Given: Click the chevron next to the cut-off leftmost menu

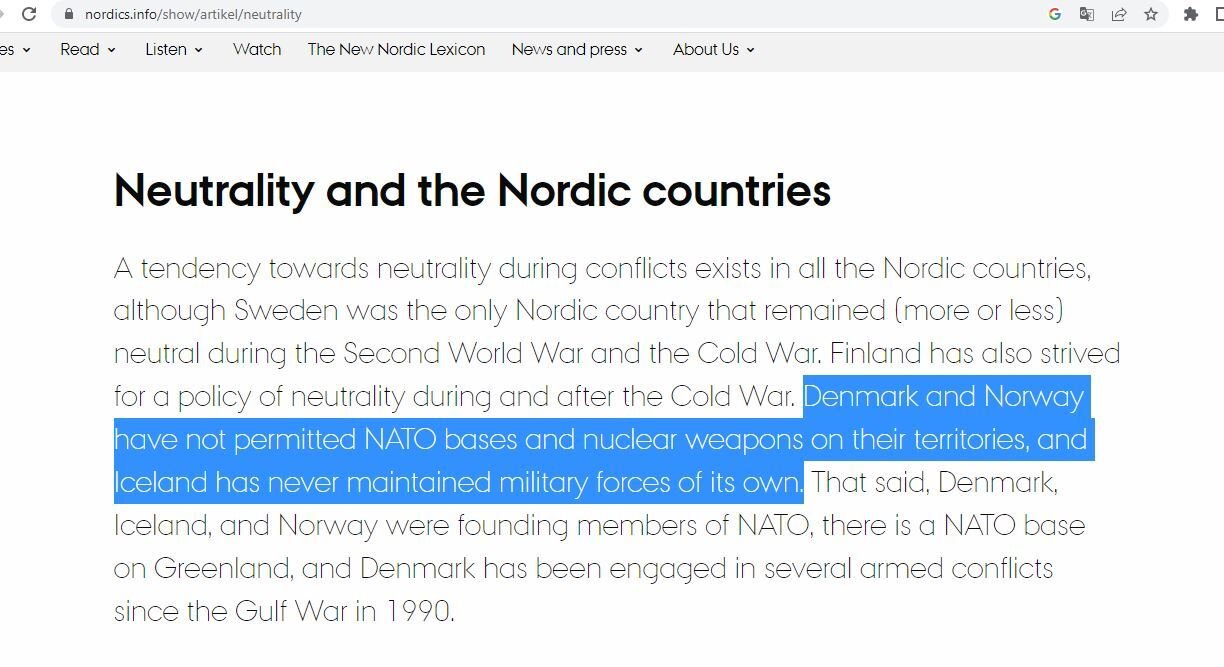Looking at the screenshot, I should click(26, 49).
